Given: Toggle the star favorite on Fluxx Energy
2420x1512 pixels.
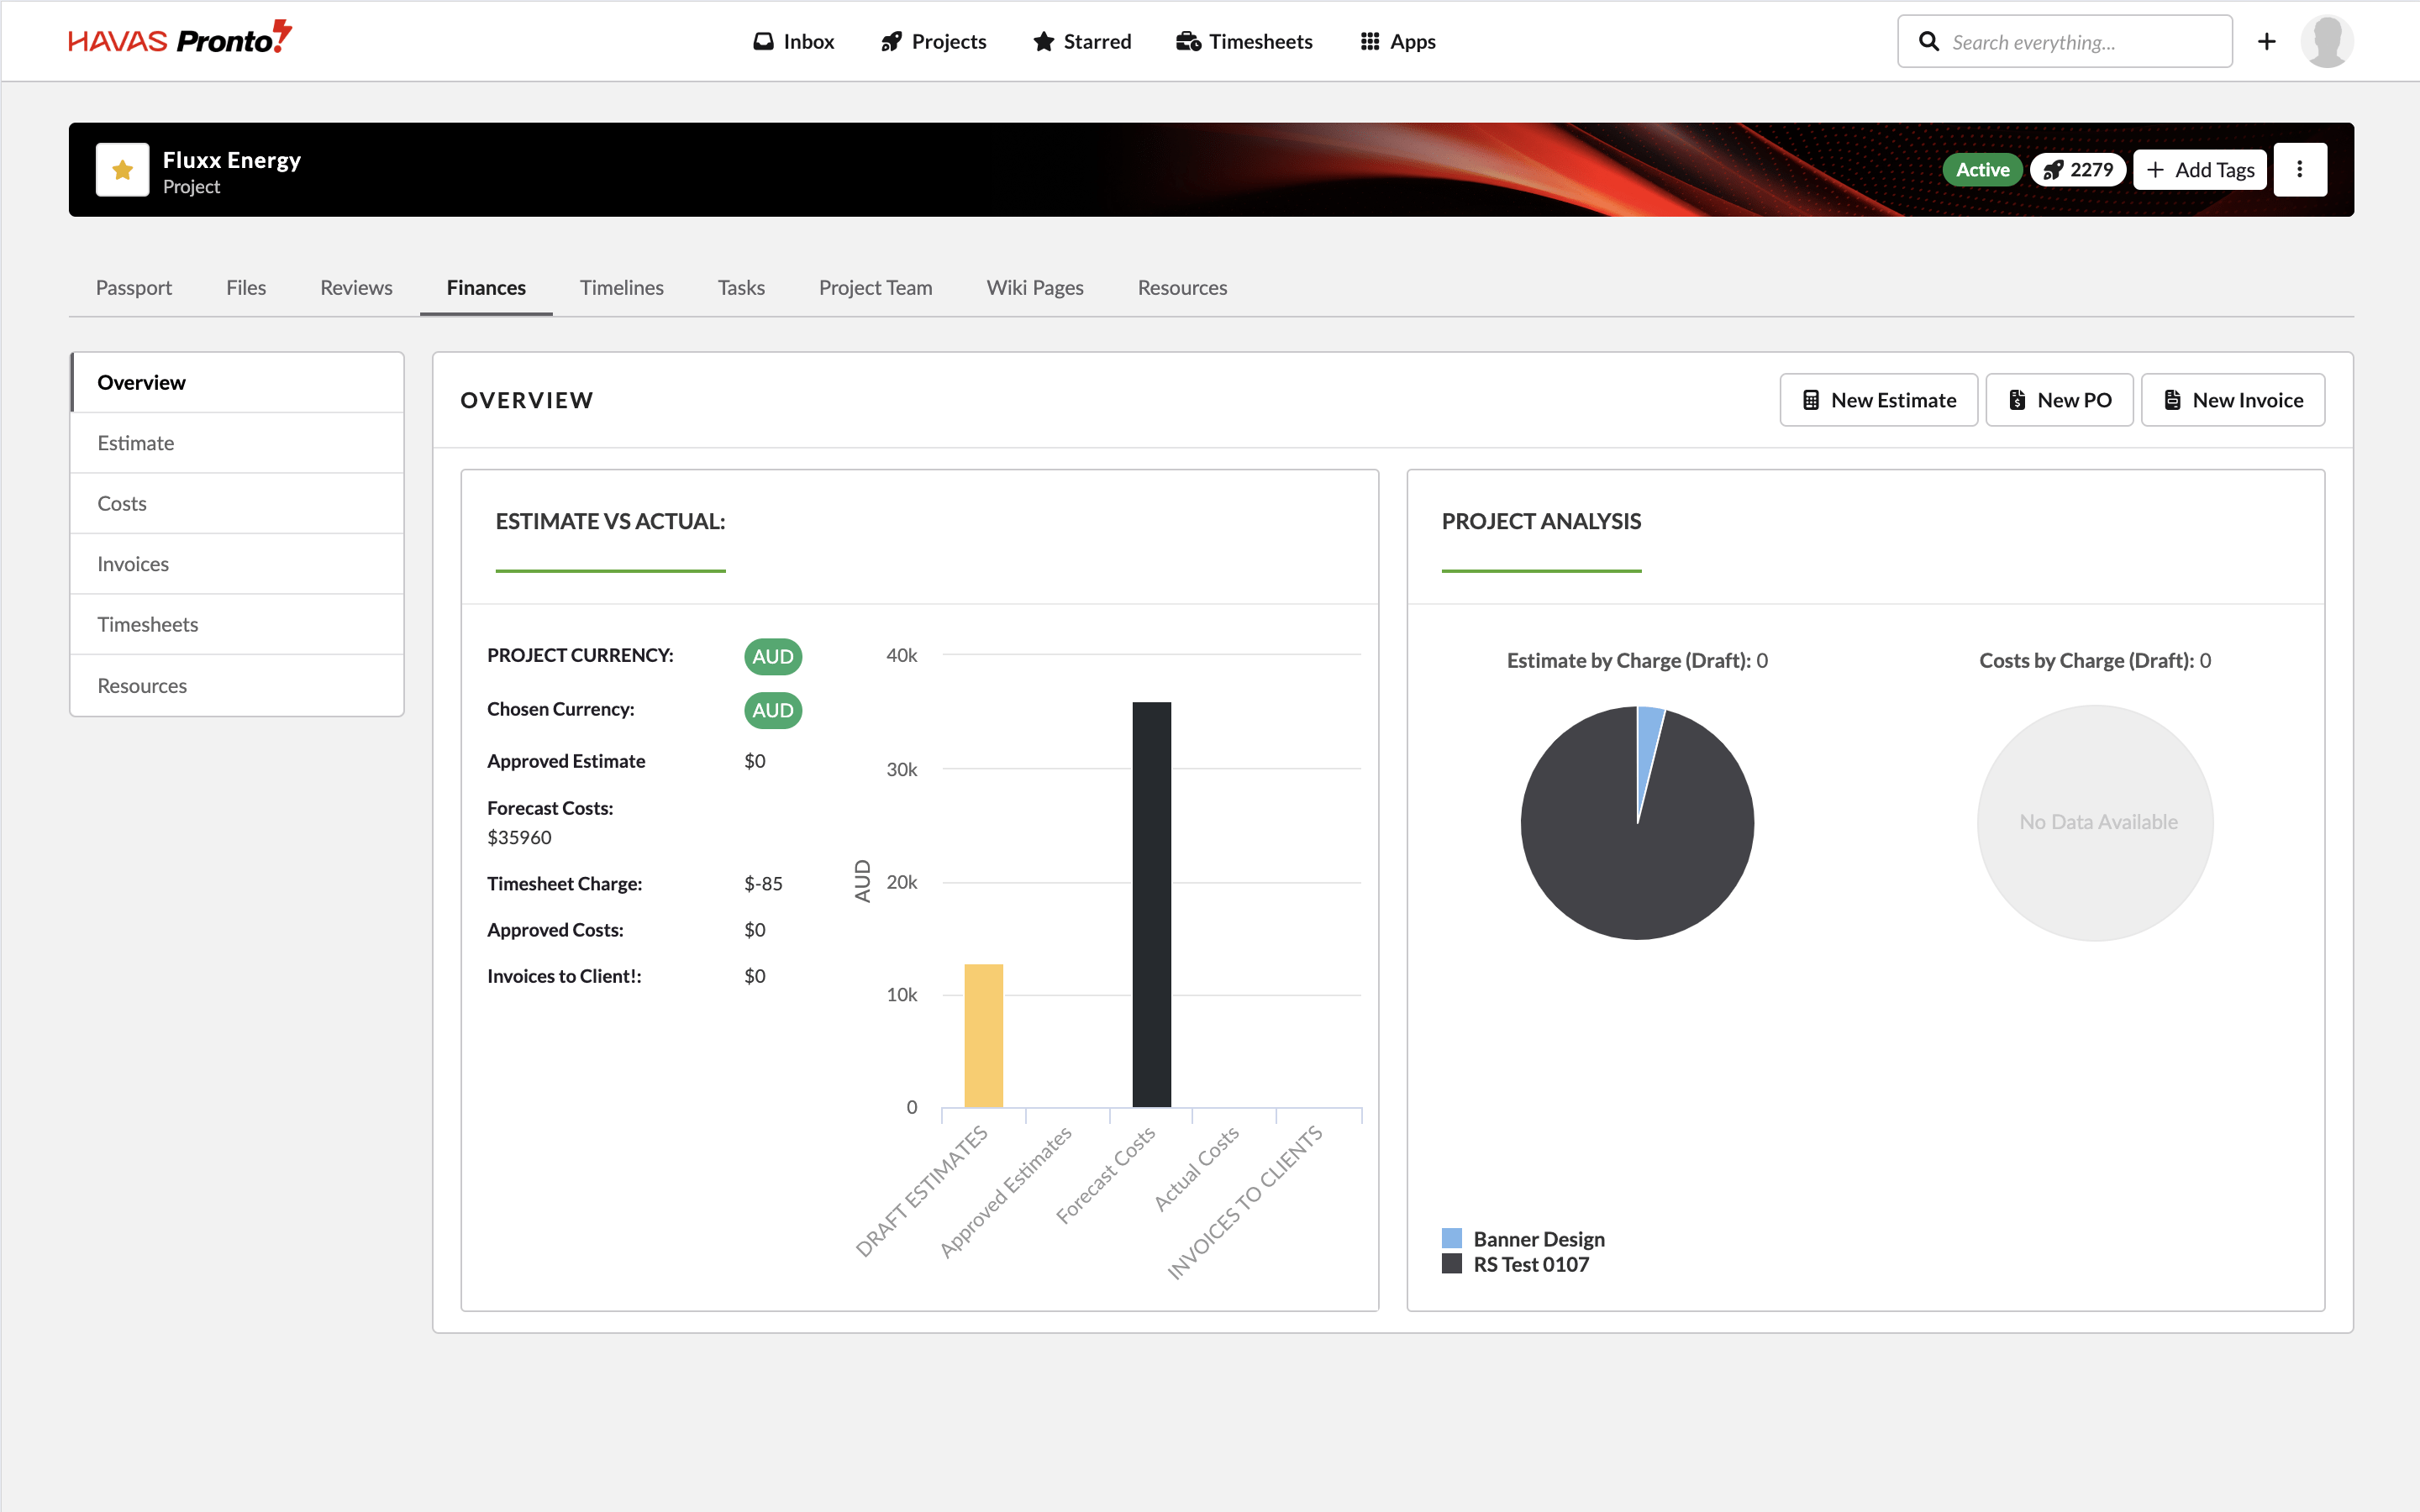Looking at the screenshot, I should (x=122, y=170).
